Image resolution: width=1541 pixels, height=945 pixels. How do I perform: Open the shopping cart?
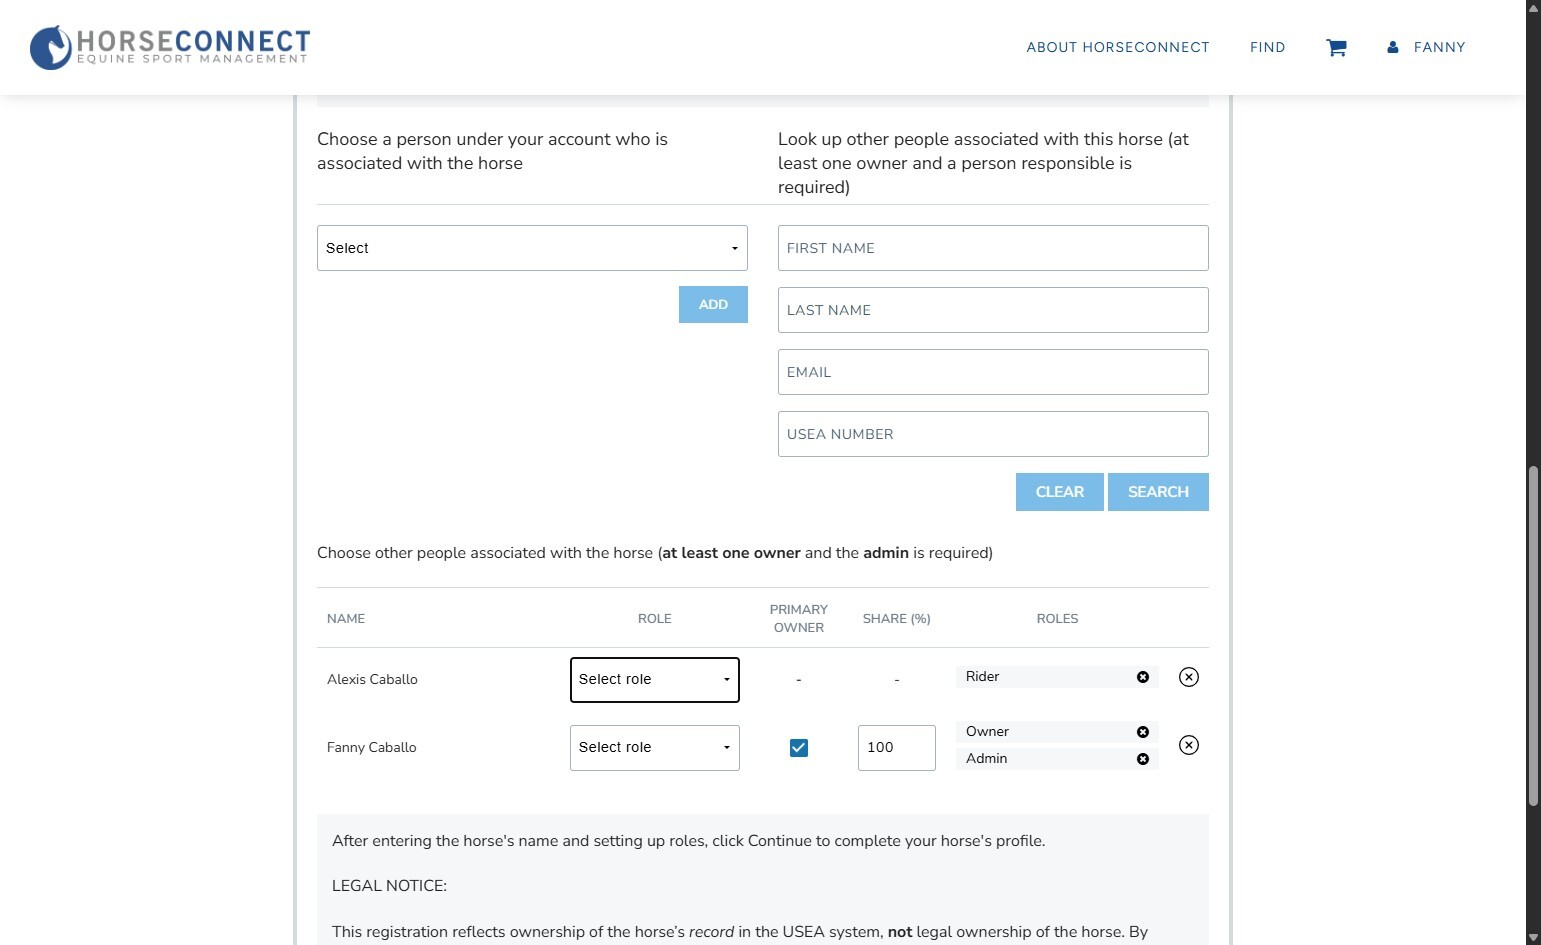pyautogui.click(x=1336, y=47)
